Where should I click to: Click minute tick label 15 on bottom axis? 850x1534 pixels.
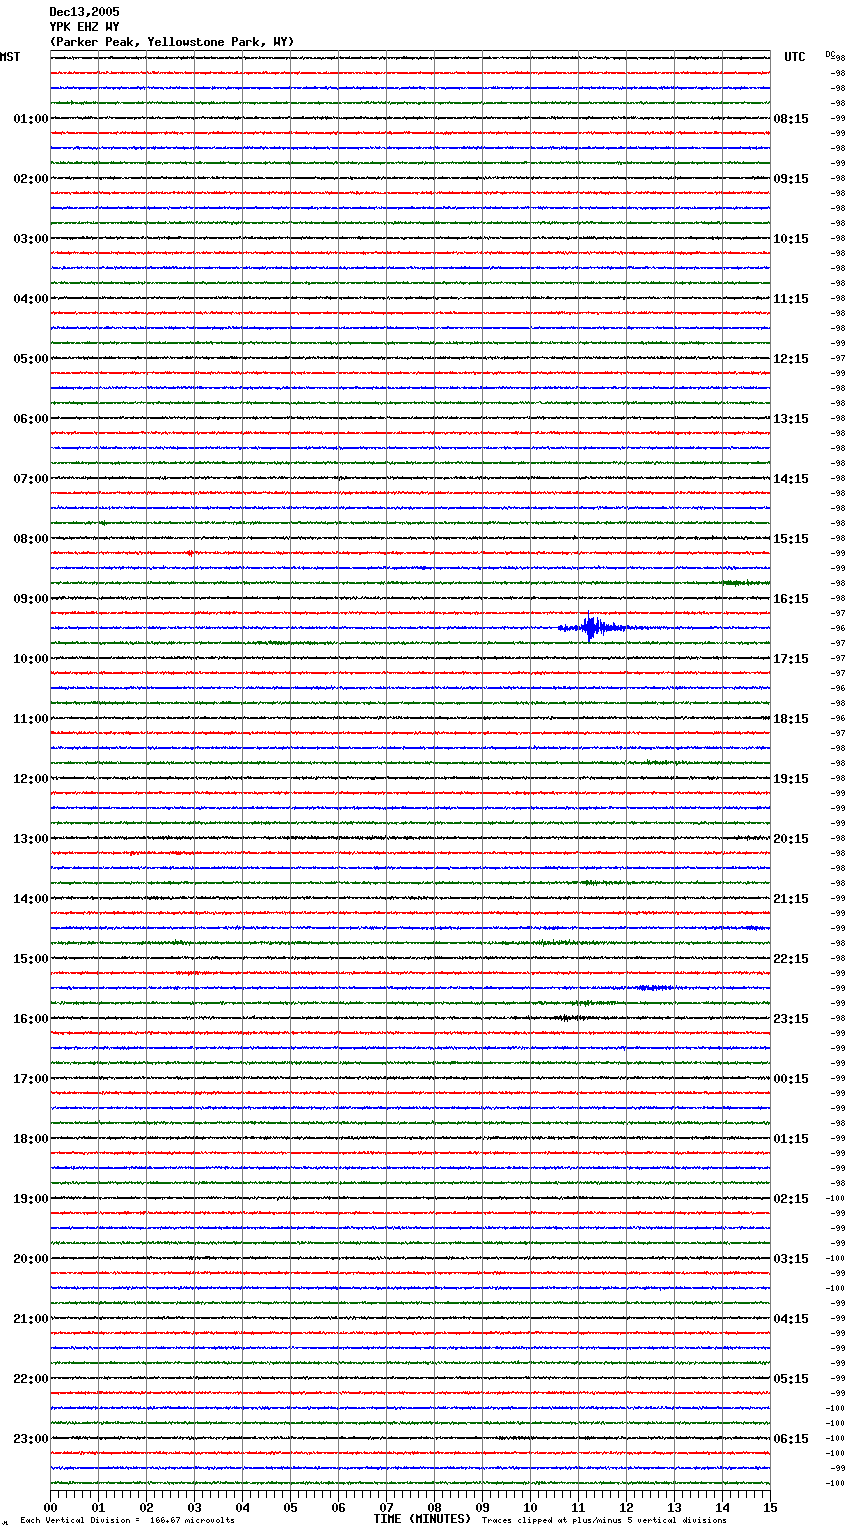(770, 1507)
